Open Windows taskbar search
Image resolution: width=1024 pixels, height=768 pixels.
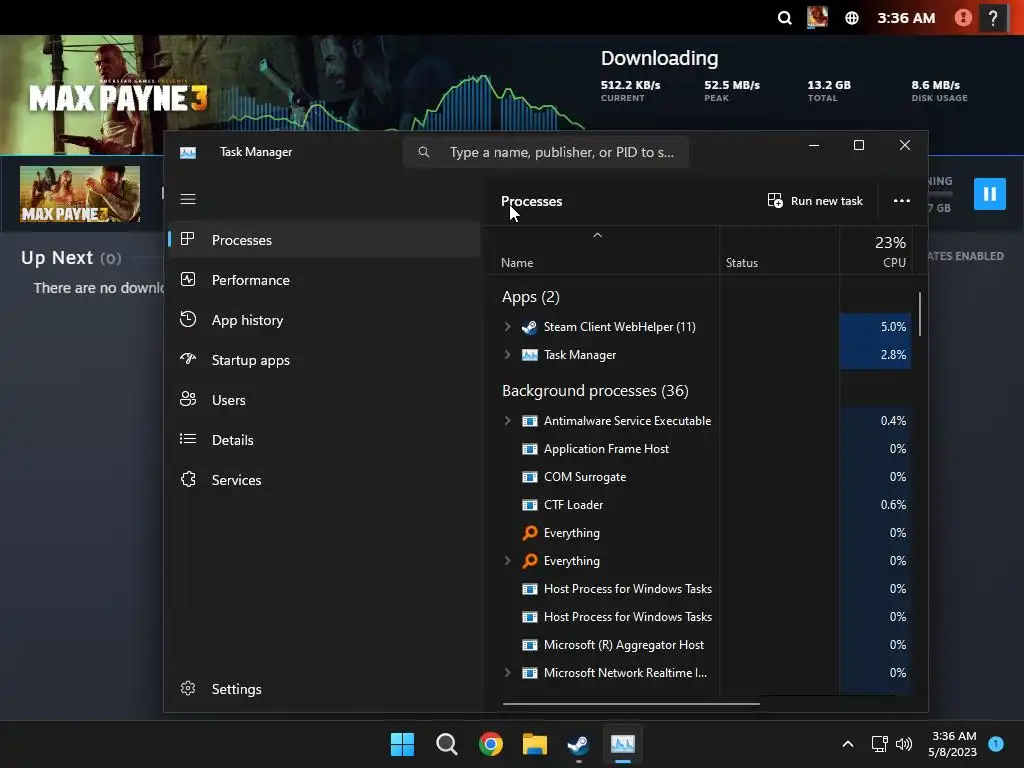447,744
